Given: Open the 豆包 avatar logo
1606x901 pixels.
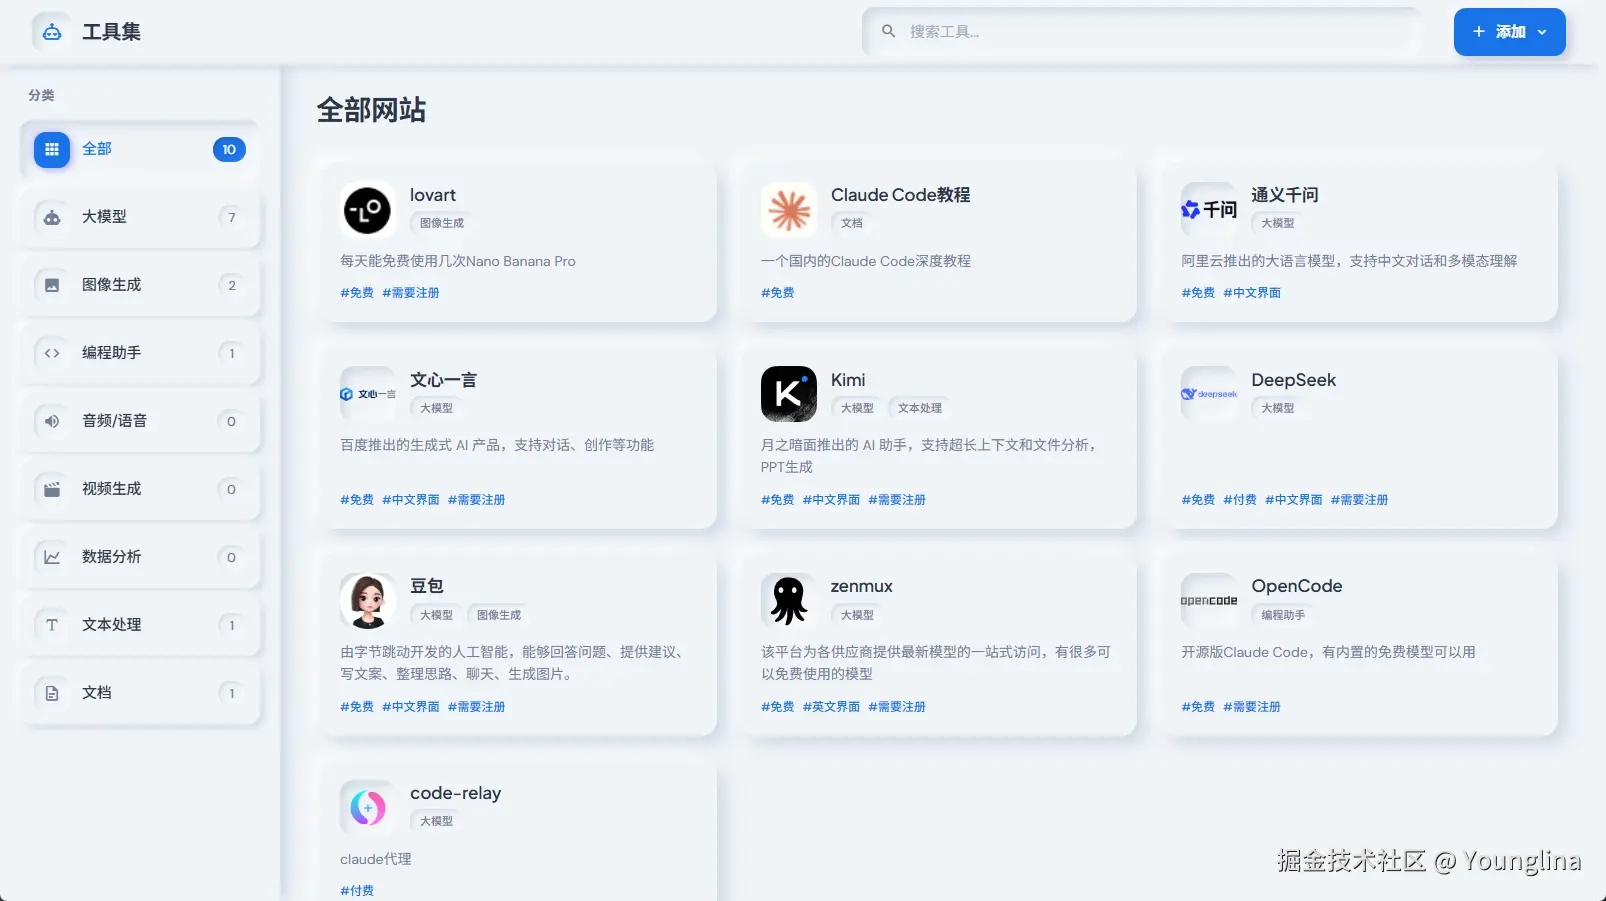Looking at the screenshot, I should 368,601.
